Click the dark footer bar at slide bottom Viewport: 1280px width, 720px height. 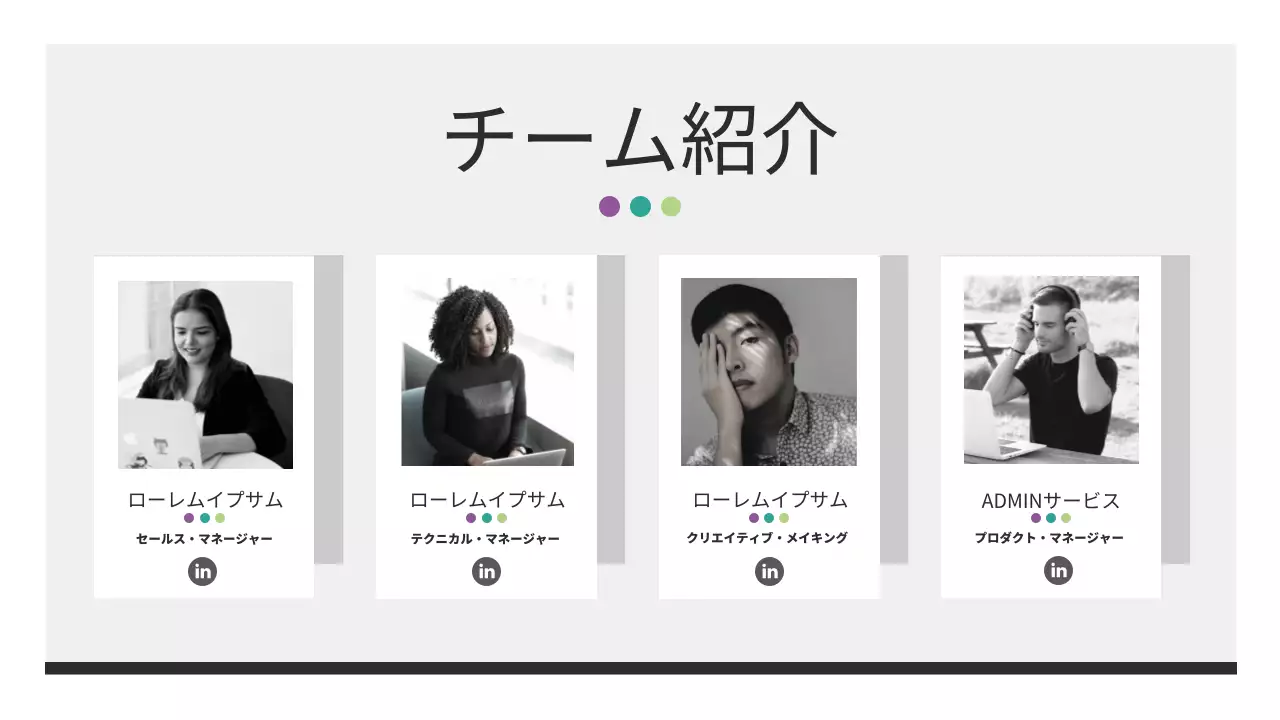click(641, 668)
